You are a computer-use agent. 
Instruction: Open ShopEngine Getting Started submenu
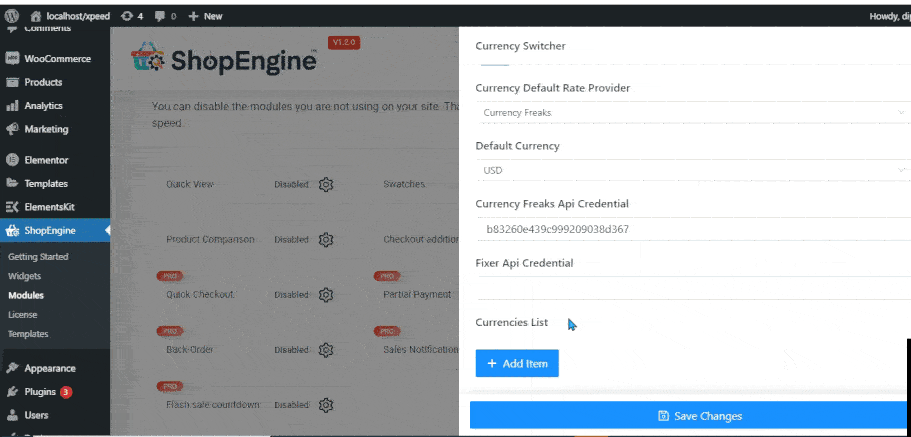tap(38, 256)
